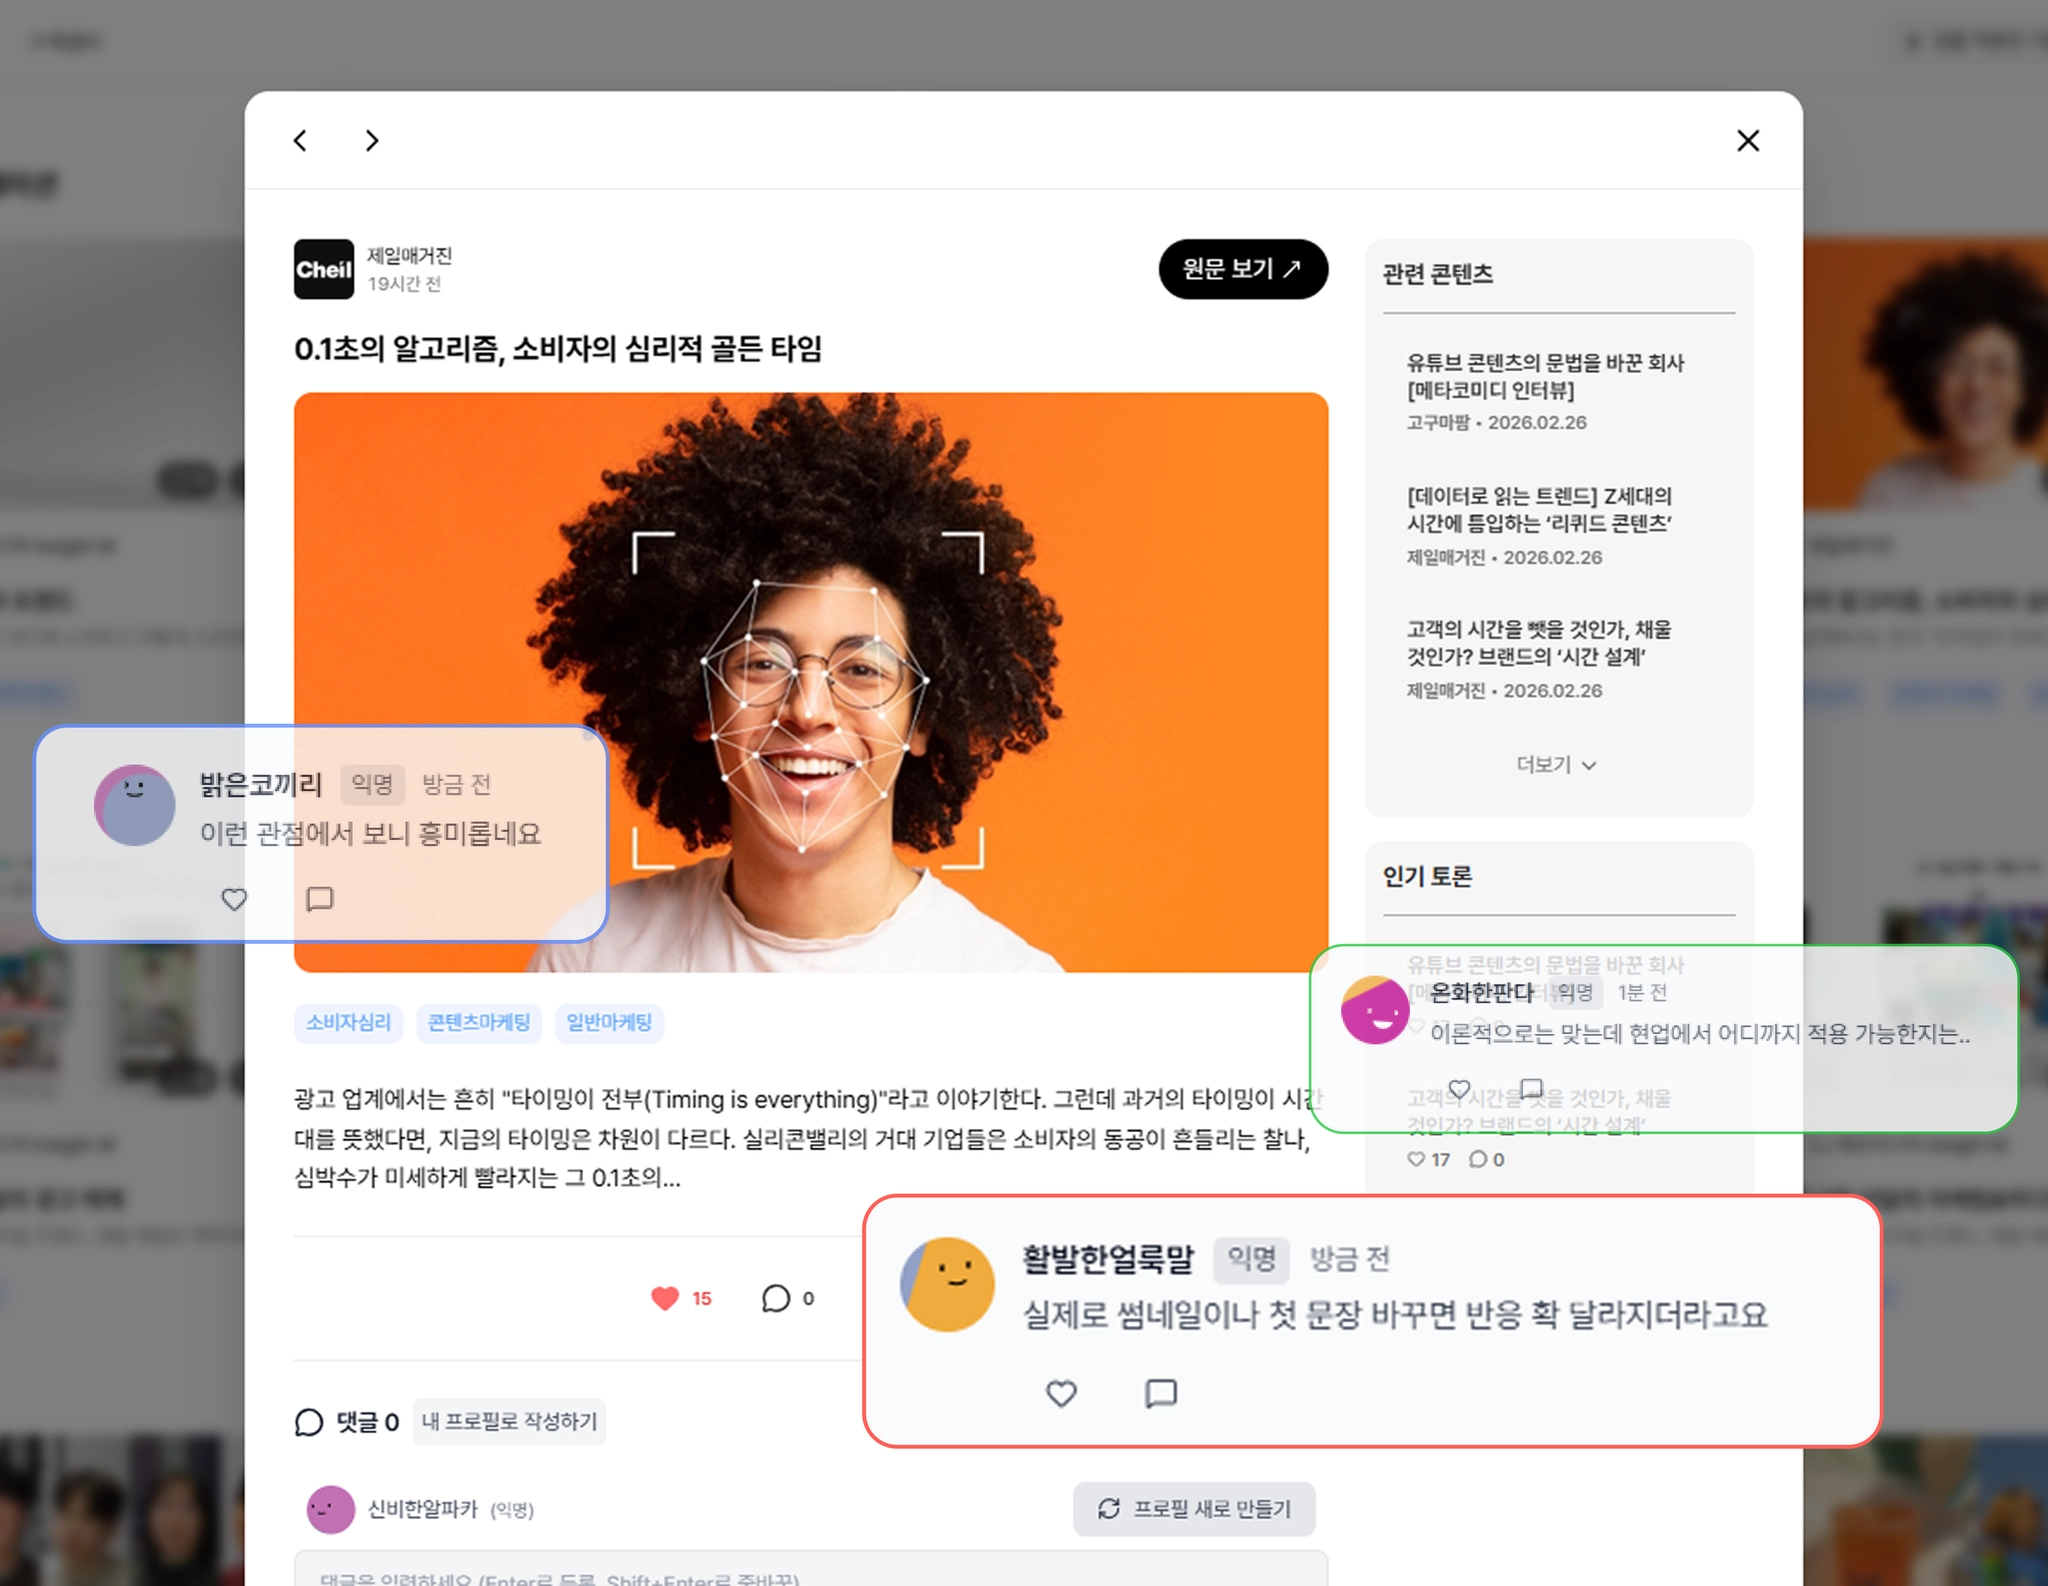Click the Cheil 제일매거진 logo
This screenshot has width=2048, height=1586.
323,269
